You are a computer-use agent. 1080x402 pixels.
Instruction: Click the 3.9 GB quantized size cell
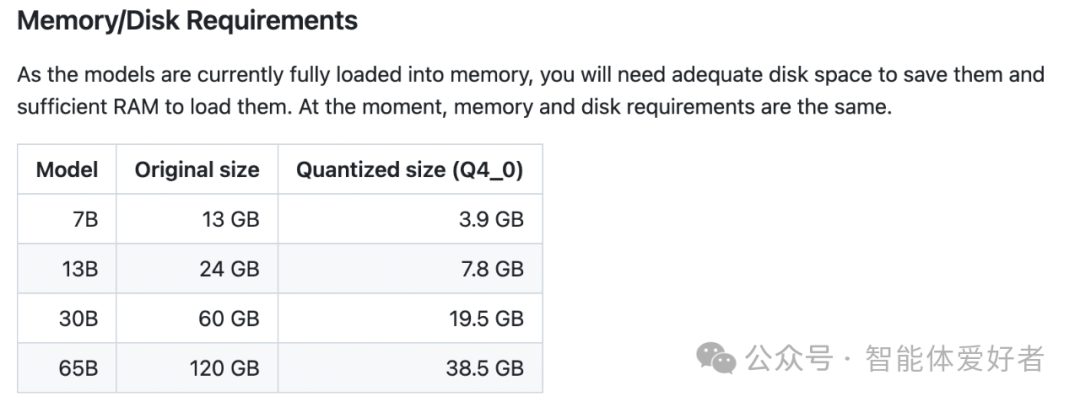point(410,219)
